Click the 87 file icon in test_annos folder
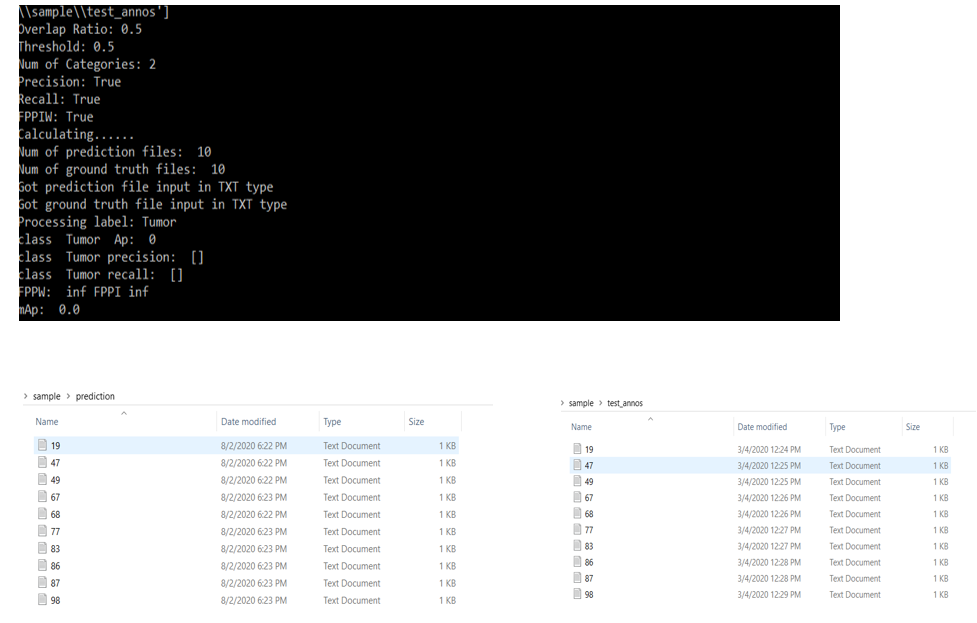 577,578
